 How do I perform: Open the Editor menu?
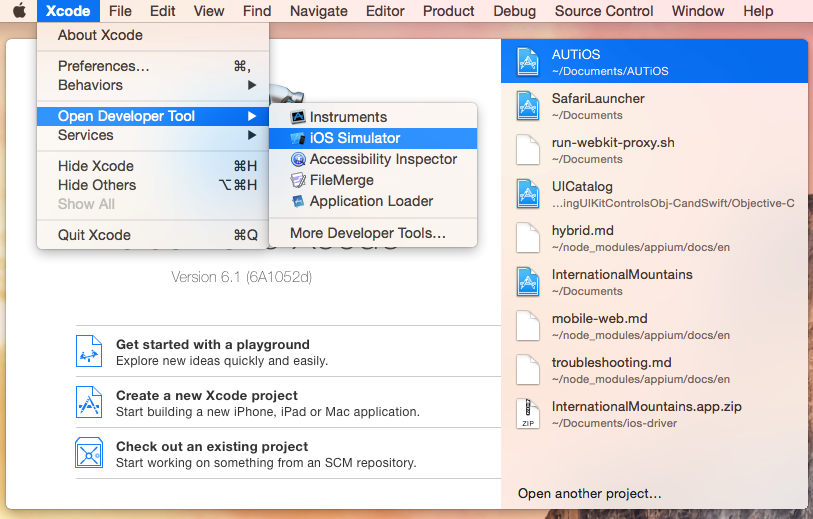coord(385,11)
